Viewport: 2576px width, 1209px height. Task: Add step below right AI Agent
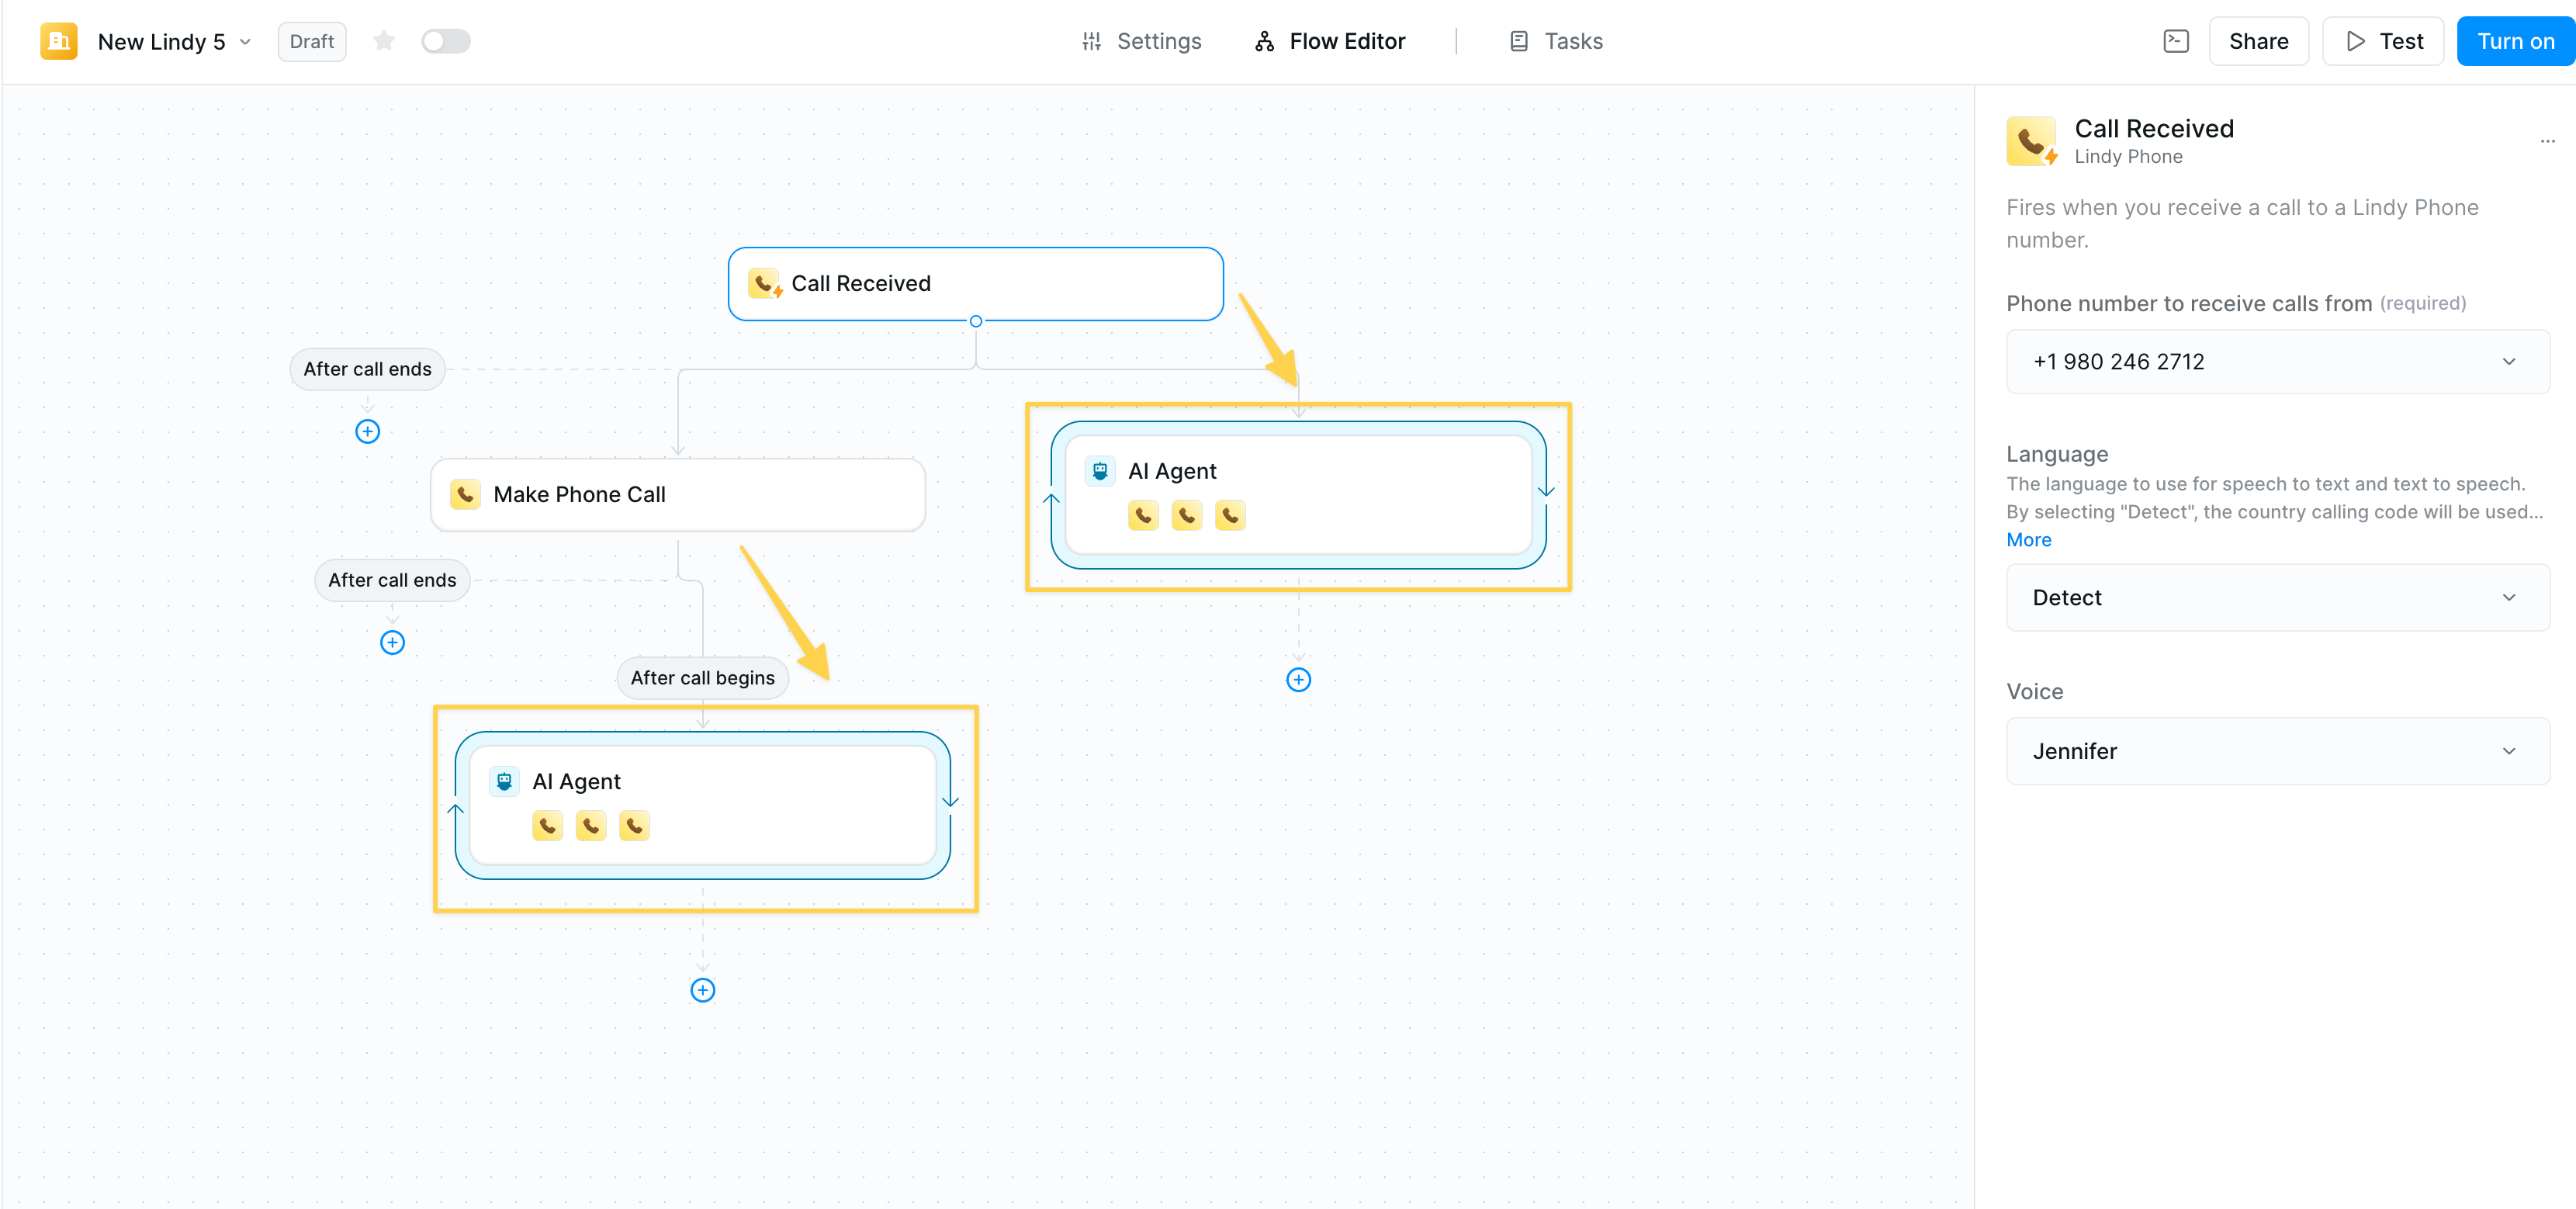(1298, 680)
